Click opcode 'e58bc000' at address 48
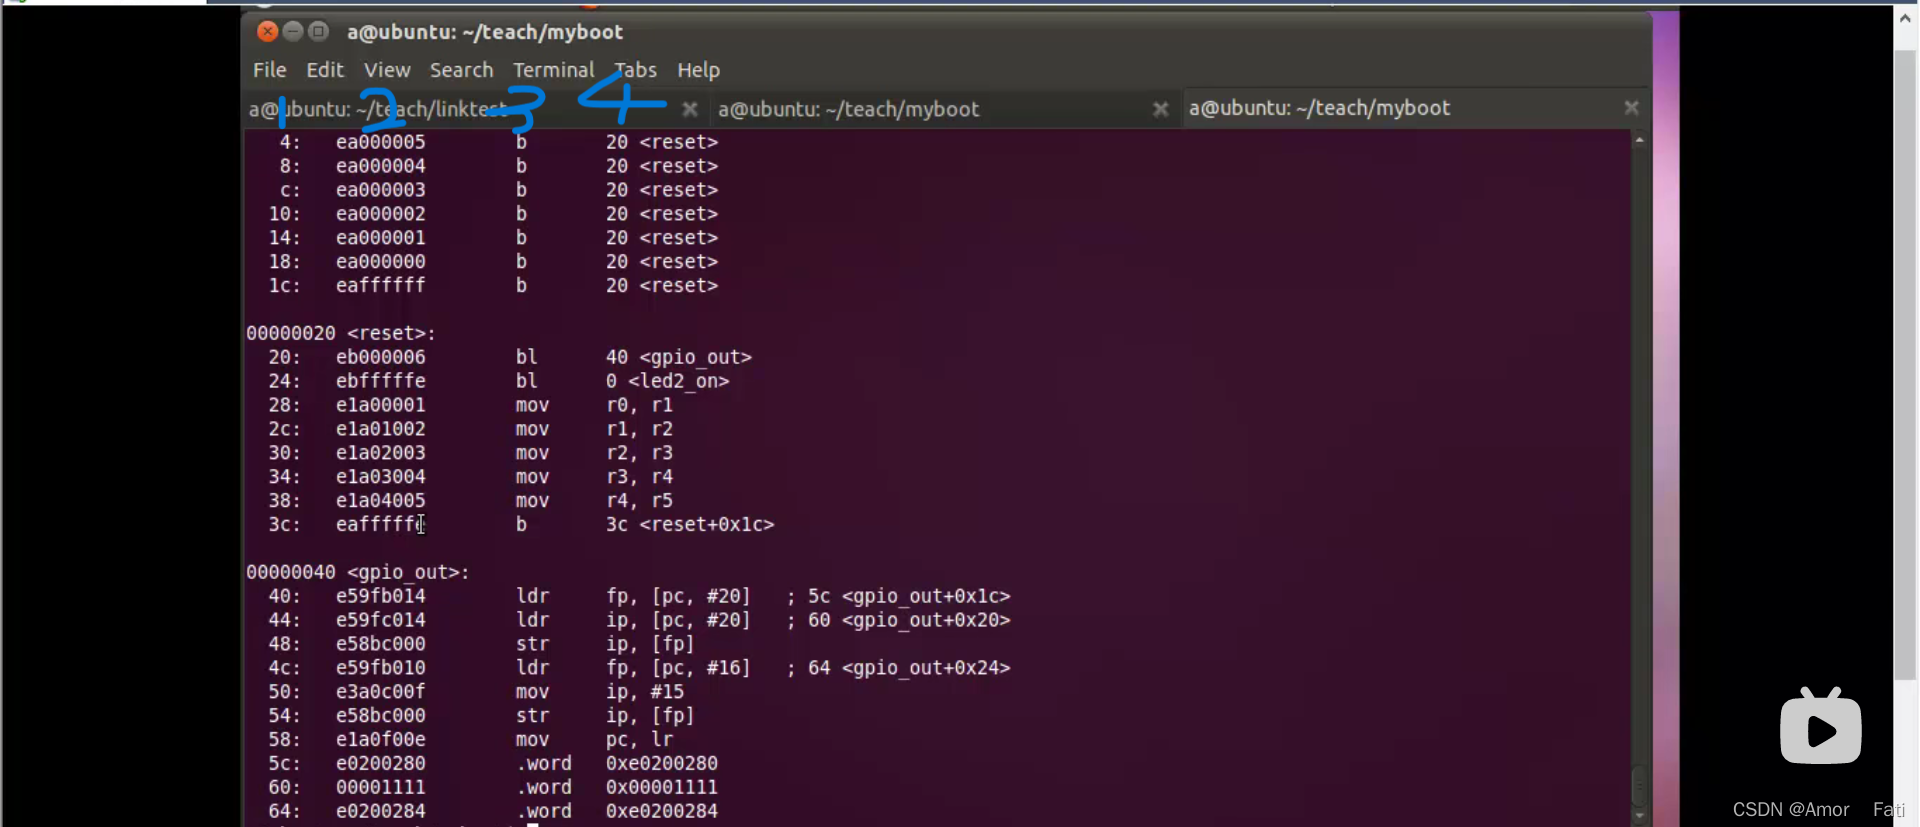1920x827 pixels. coord(380,644)
